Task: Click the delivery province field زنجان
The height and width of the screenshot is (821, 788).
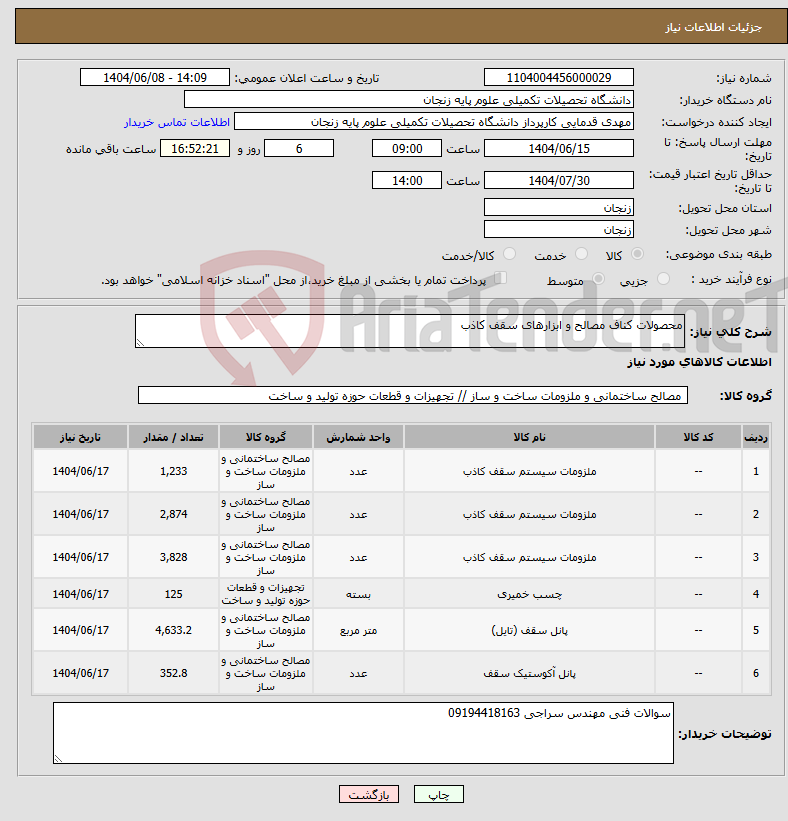Action: click(559, 207)
